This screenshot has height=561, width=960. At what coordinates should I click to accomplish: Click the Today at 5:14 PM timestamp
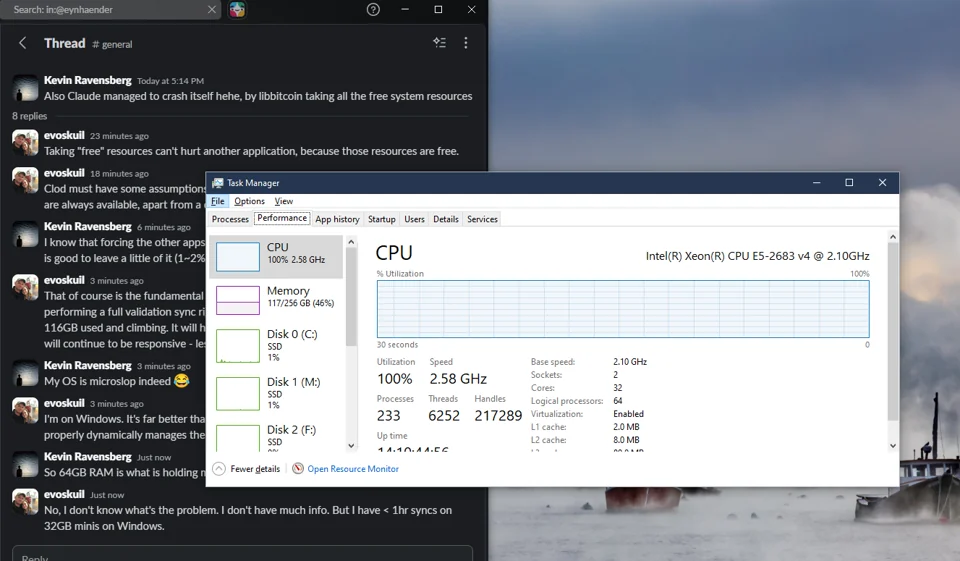click(x=170, y=81)
